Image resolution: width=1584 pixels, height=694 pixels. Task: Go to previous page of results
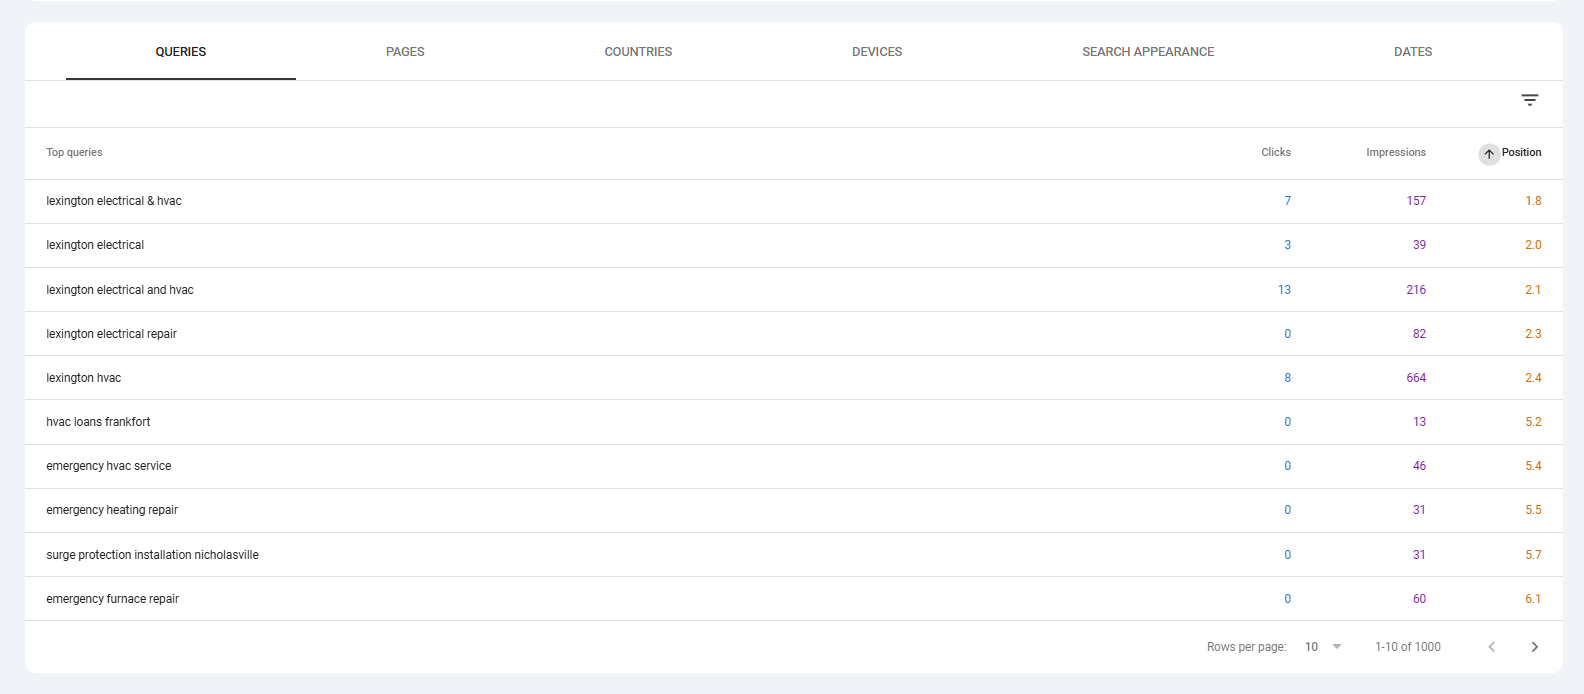(x=1491, y=647)
